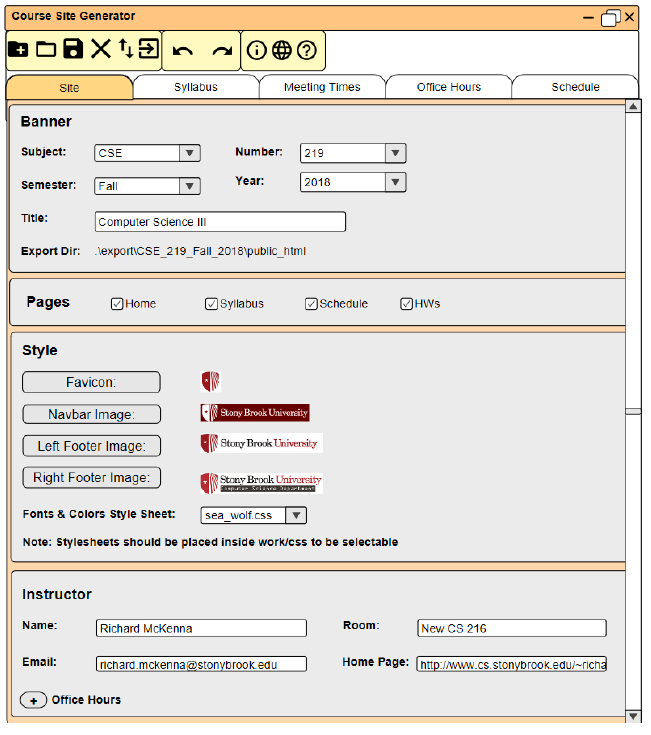Click the scrollbar down arrow
651x735 pixels.
coord(633,717)
